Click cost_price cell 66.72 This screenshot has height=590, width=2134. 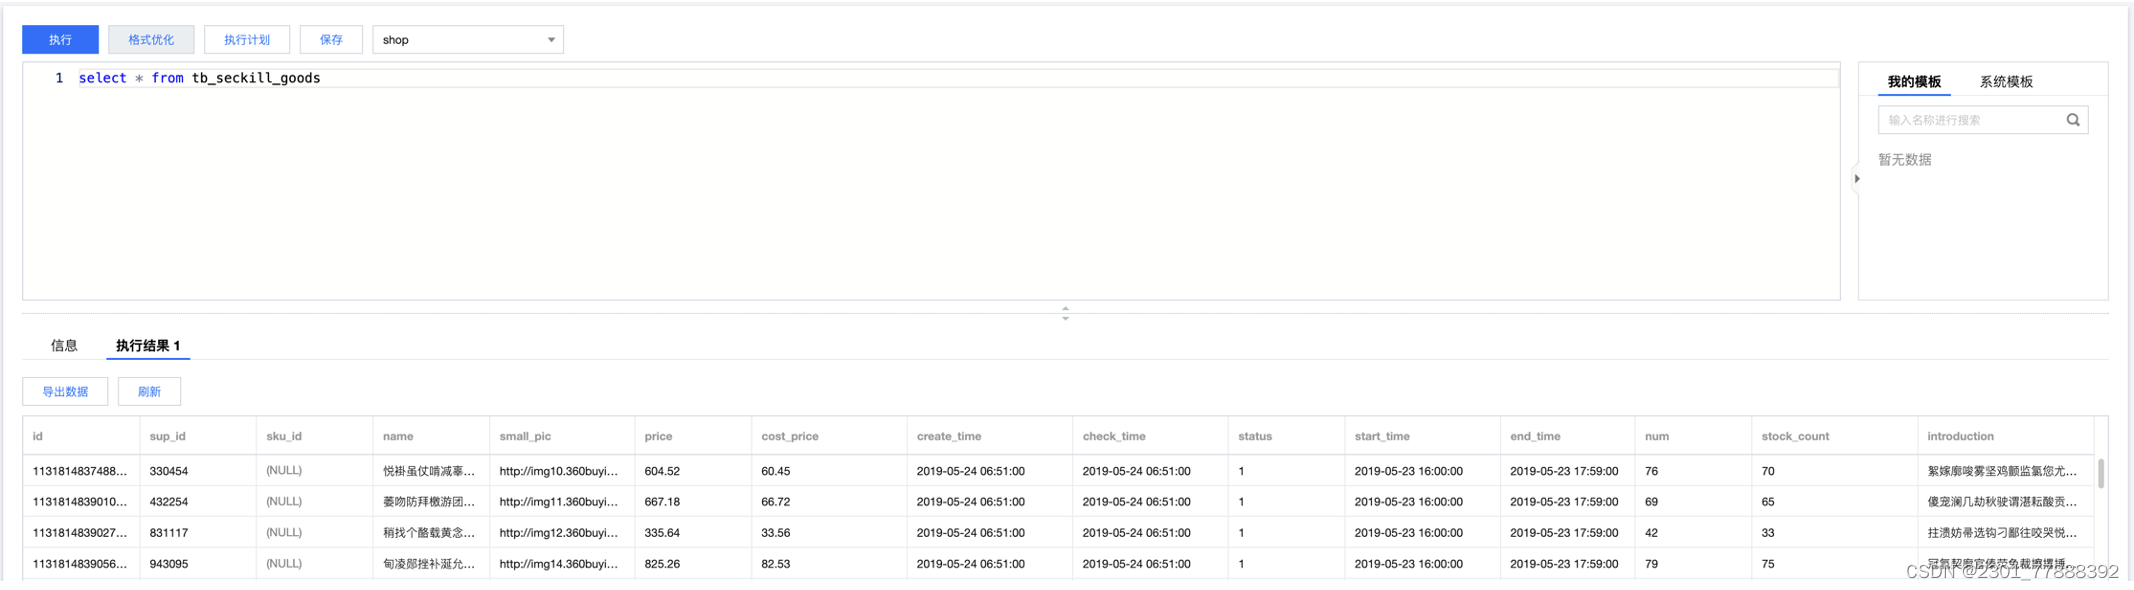pos(829,502)
